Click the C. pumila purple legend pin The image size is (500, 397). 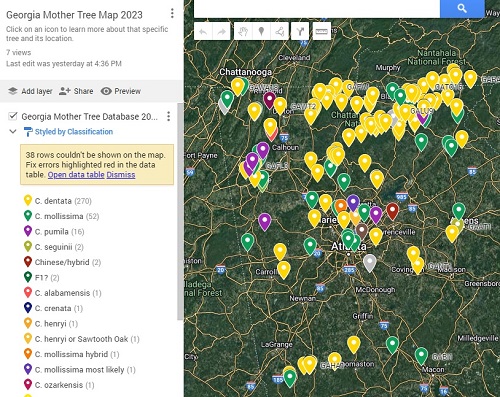28,231
